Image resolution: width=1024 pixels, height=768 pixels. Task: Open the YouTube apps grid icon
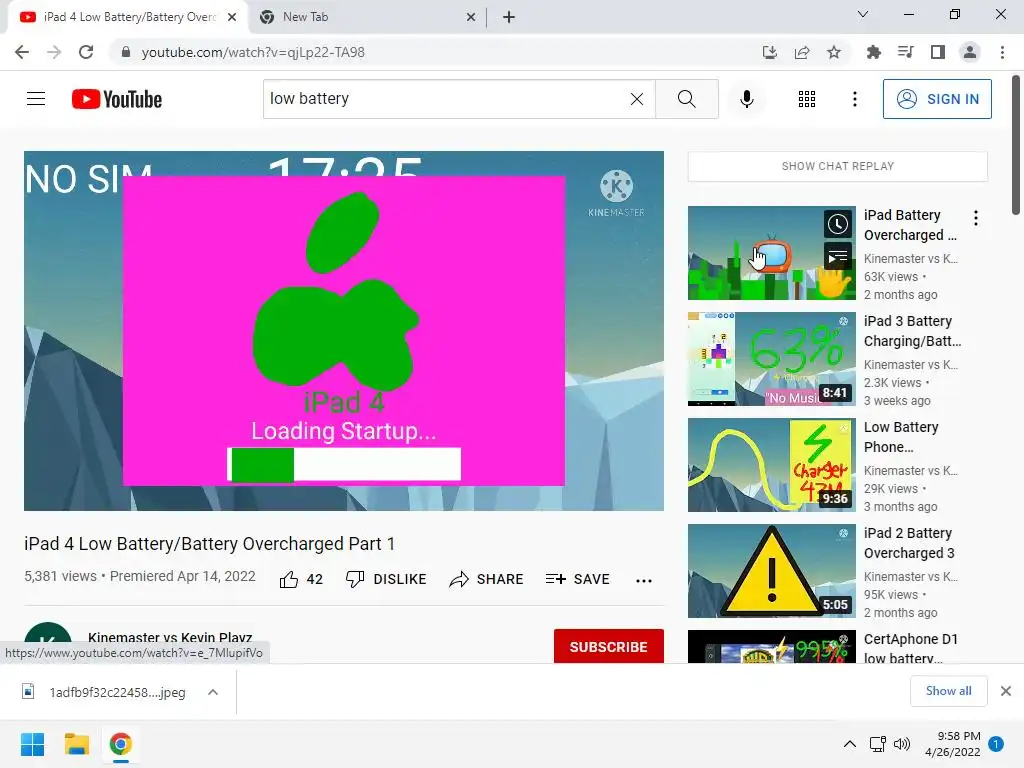tap(807, 99)
